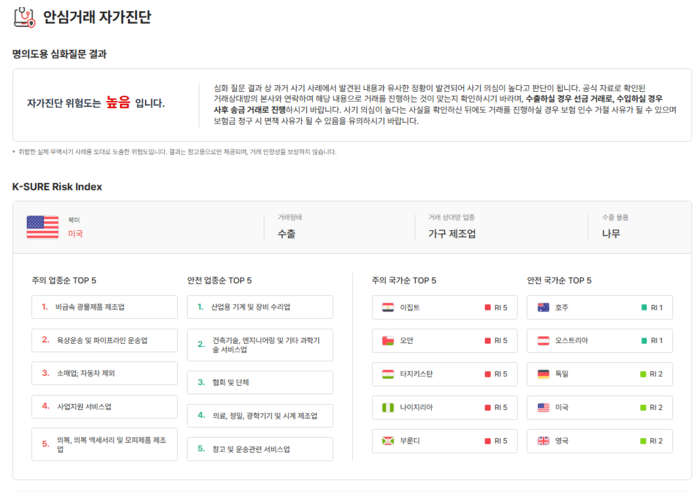Select 육상운송 및 파이프라인 운송업 item

101,340
